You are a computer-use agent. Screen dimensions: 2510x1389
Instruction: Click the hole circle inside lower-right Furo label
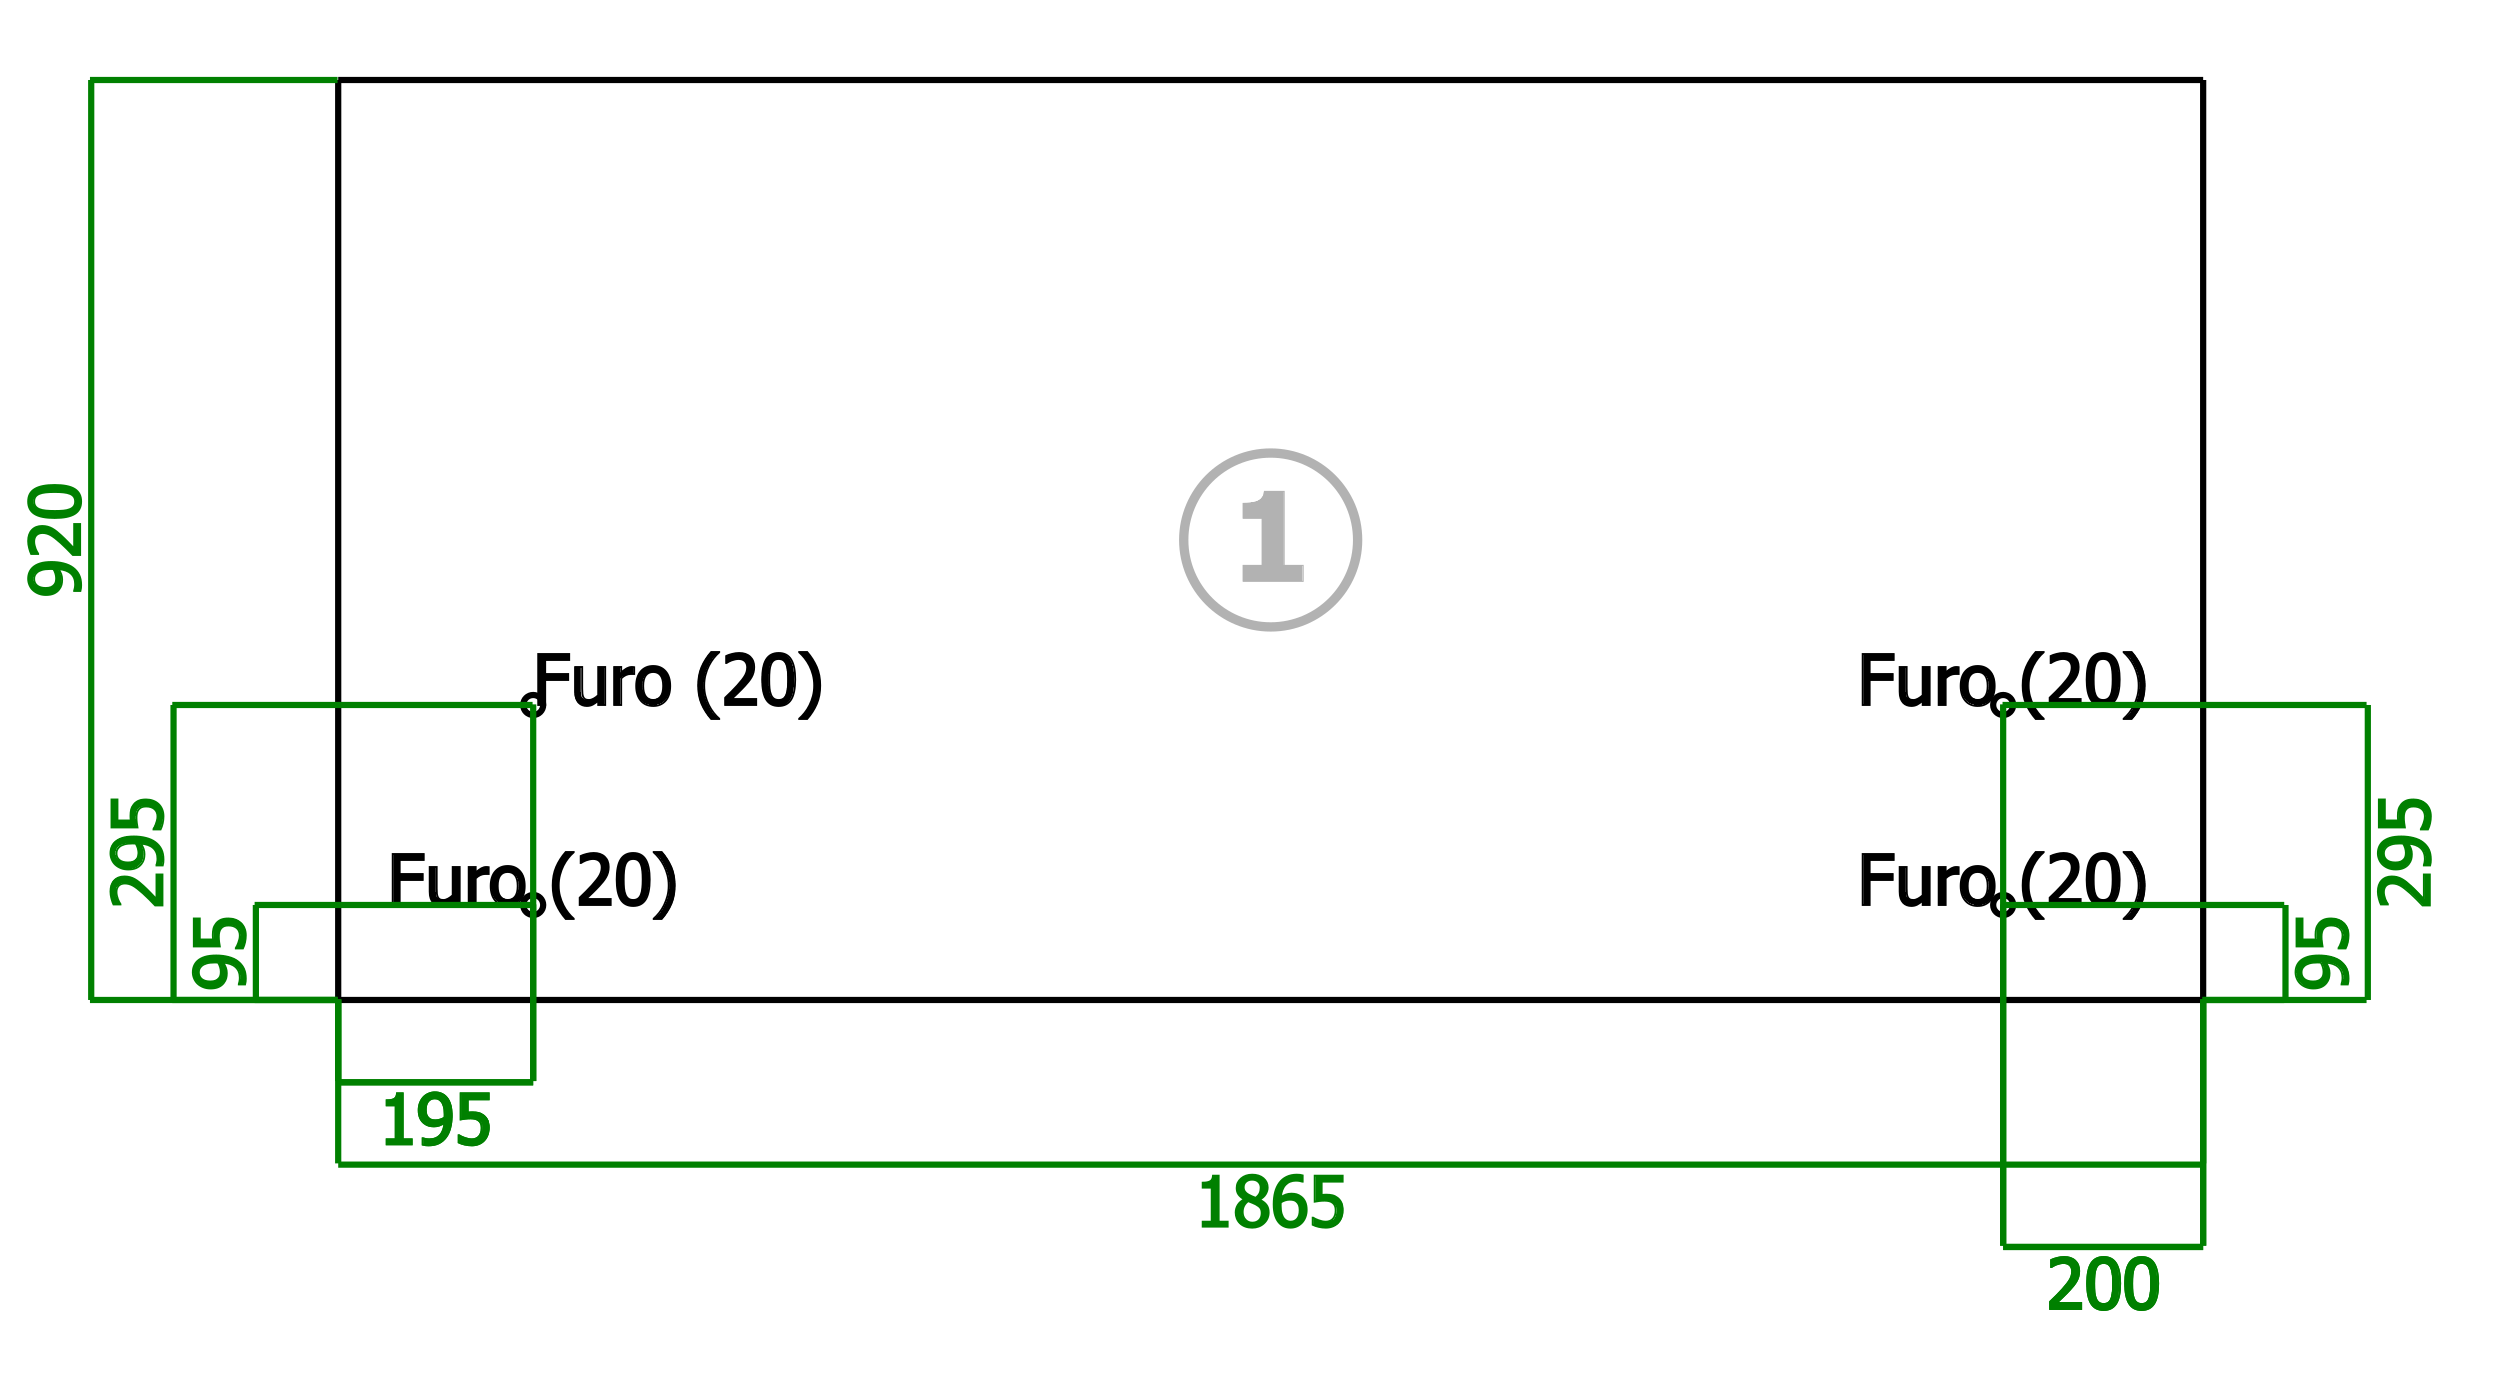point(2003,905)
